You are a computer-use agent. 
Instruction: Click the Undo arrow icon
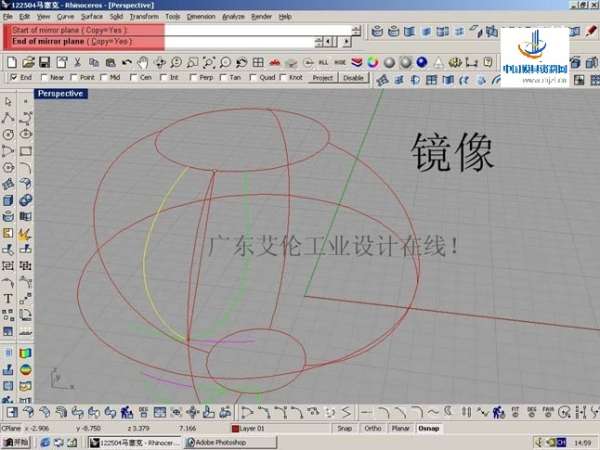[127, 62]
